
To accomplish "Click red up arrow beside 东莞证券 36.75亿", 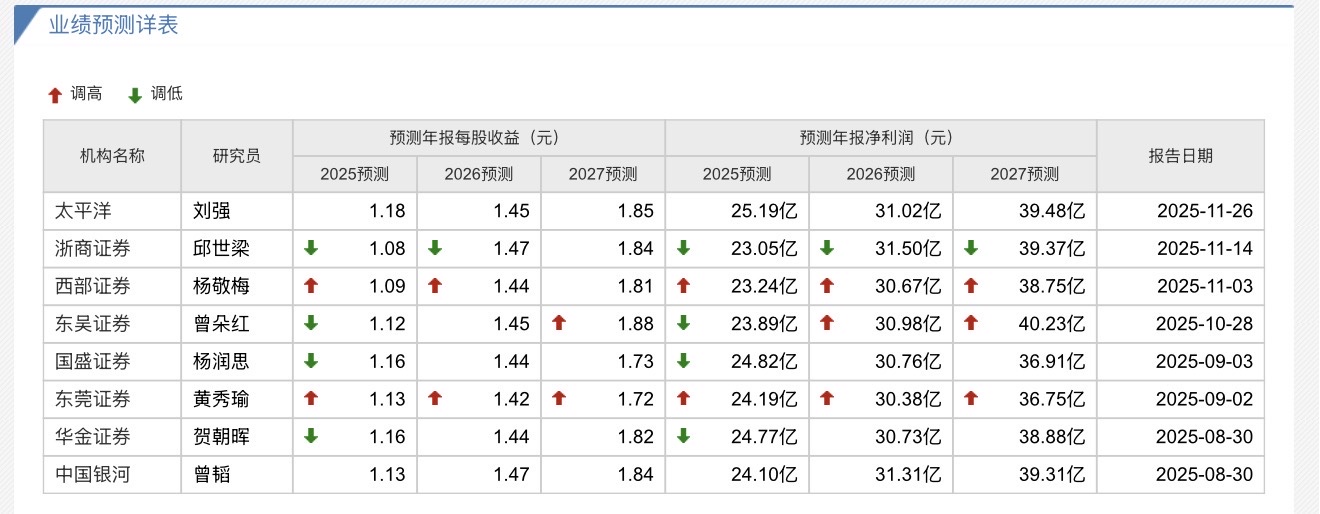I will (x=971, y=399).
